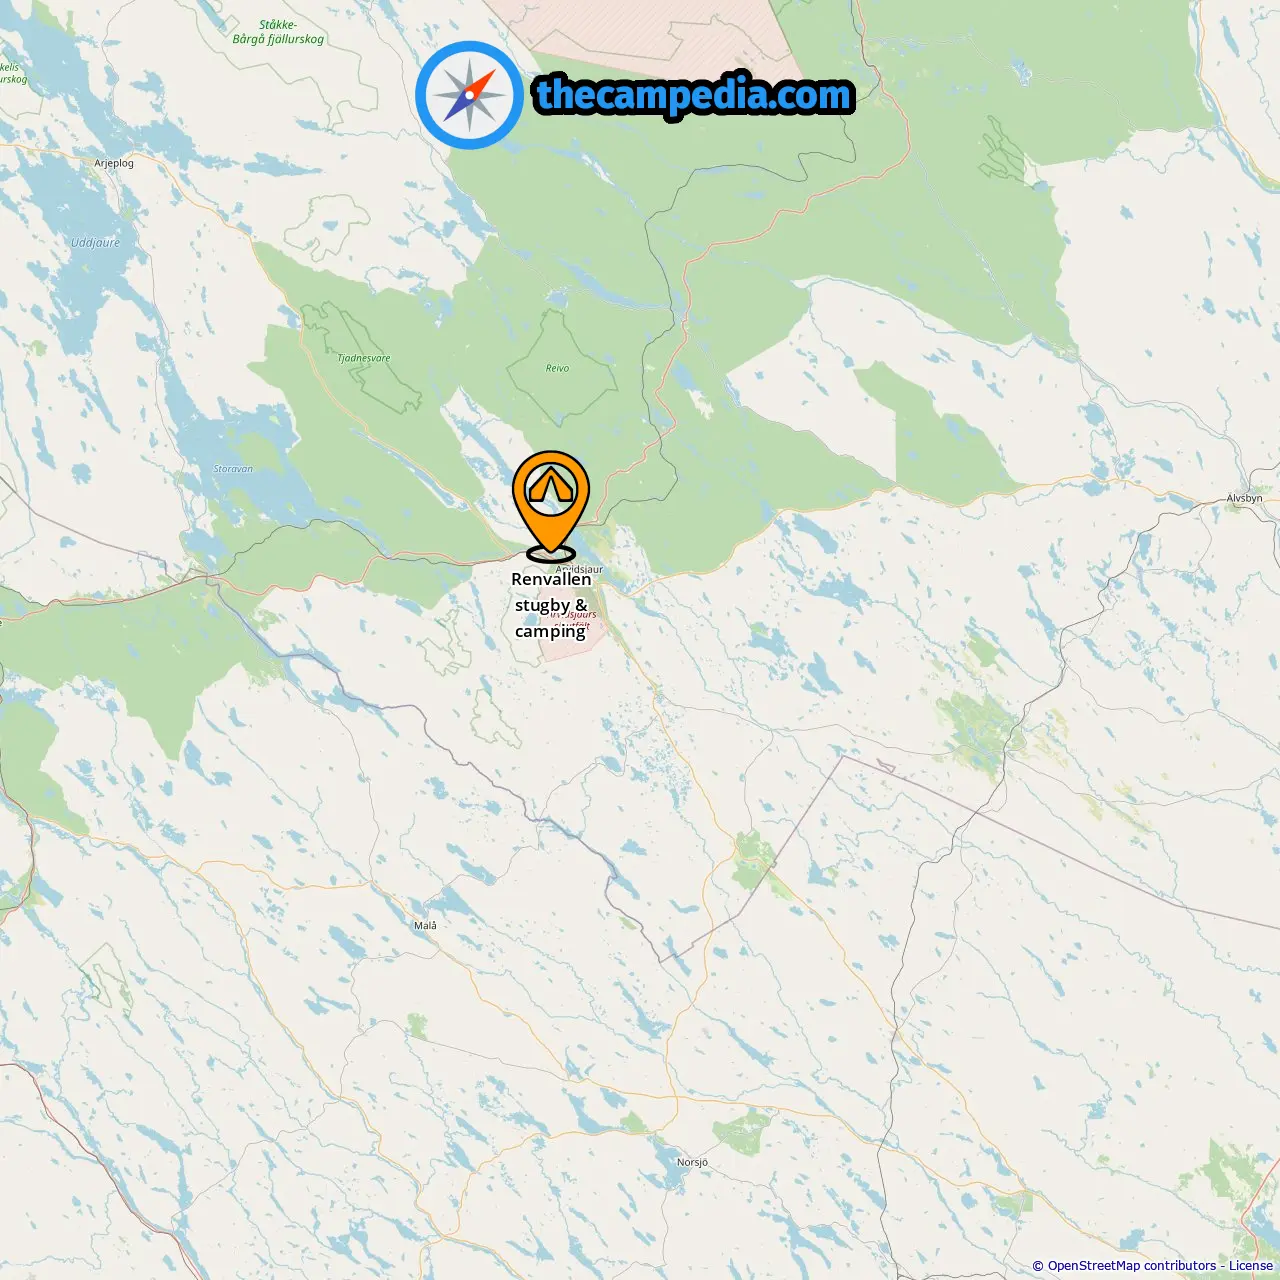Select the Reivo nature reserve label
Image resolution: width=1280 pixels, height=1280 pixels.
tap(557, 368)
